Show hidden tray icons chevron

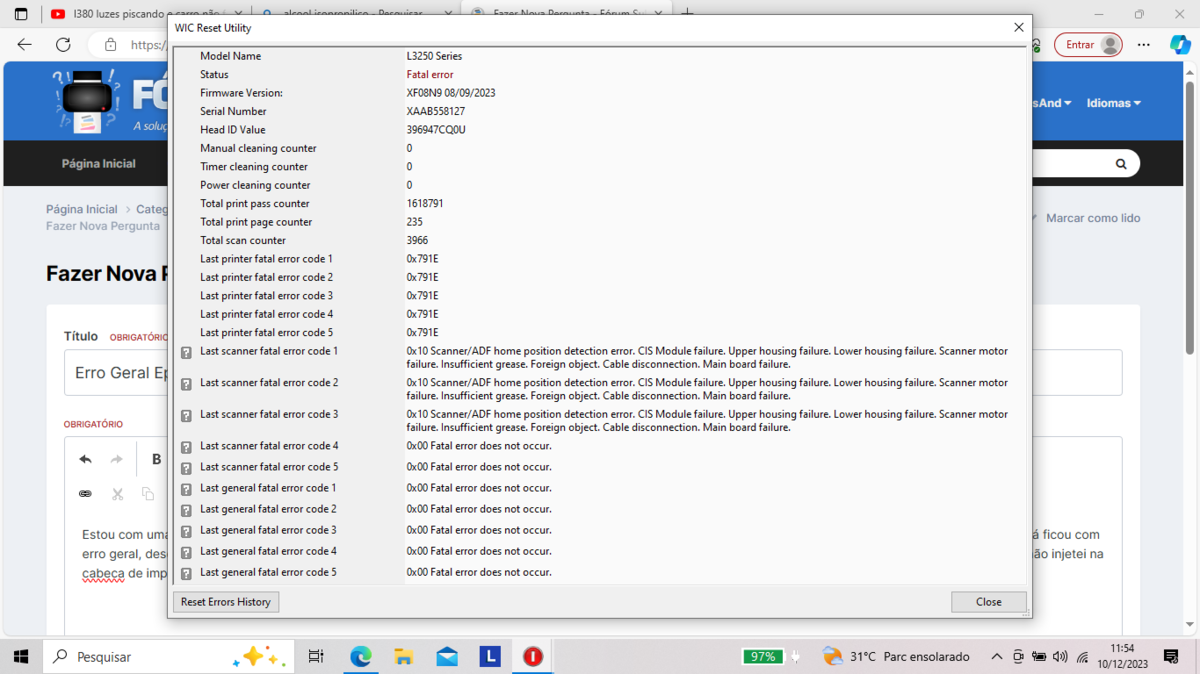997,657
